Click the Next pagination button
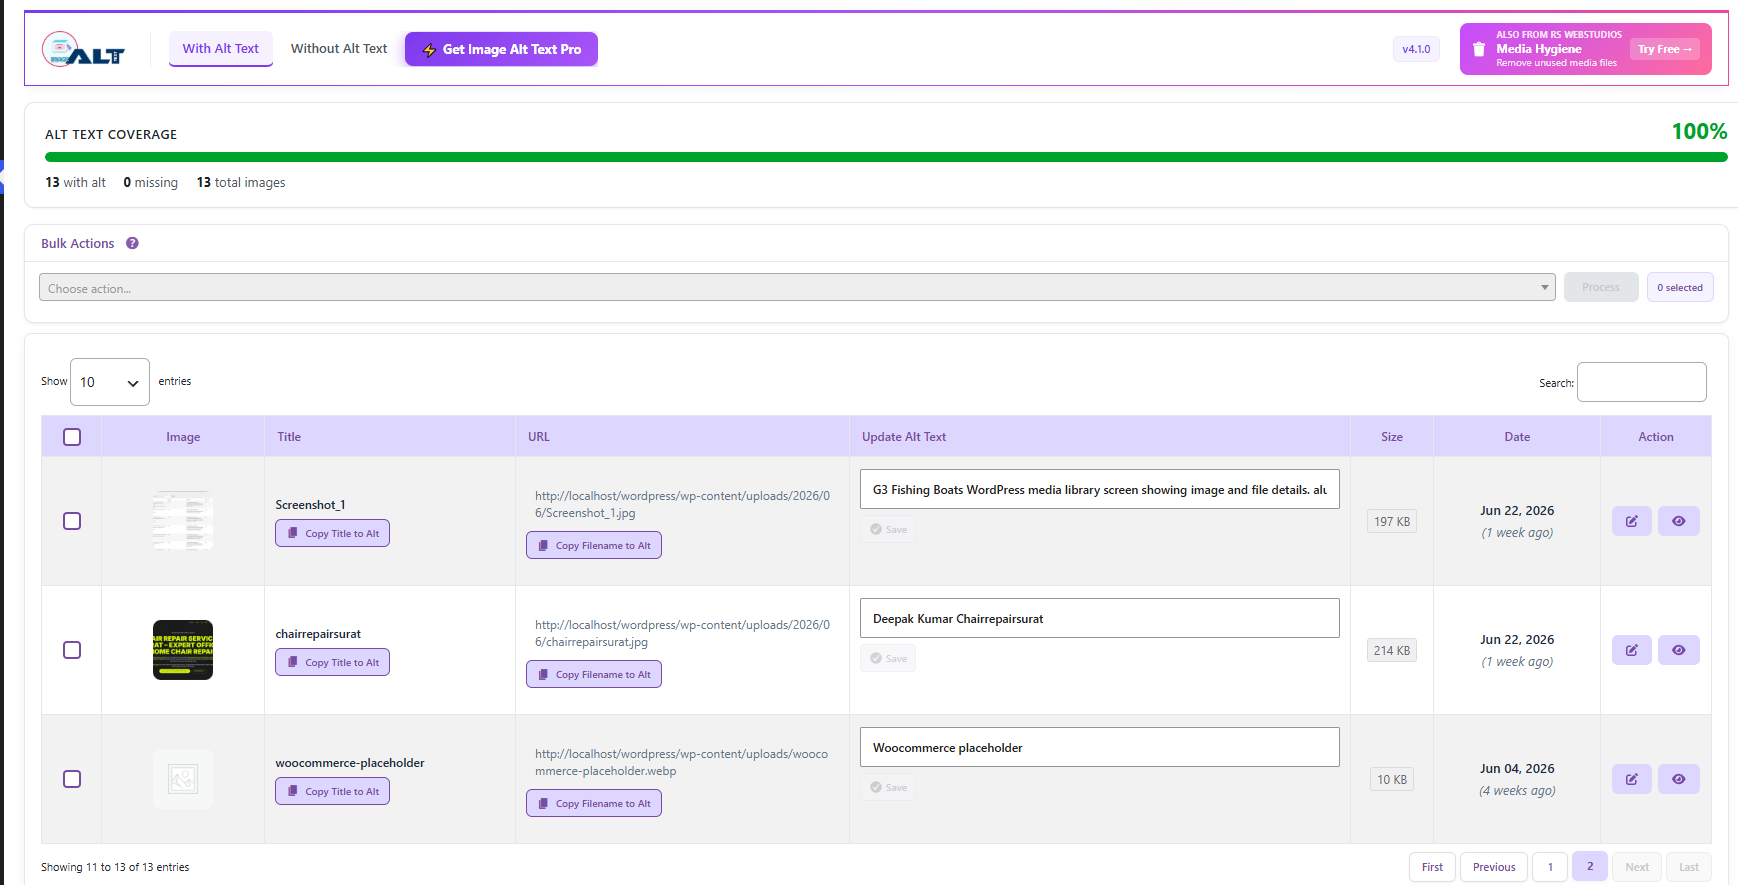Screen dimensions: 1738x885 click(x=1637, y=867)
